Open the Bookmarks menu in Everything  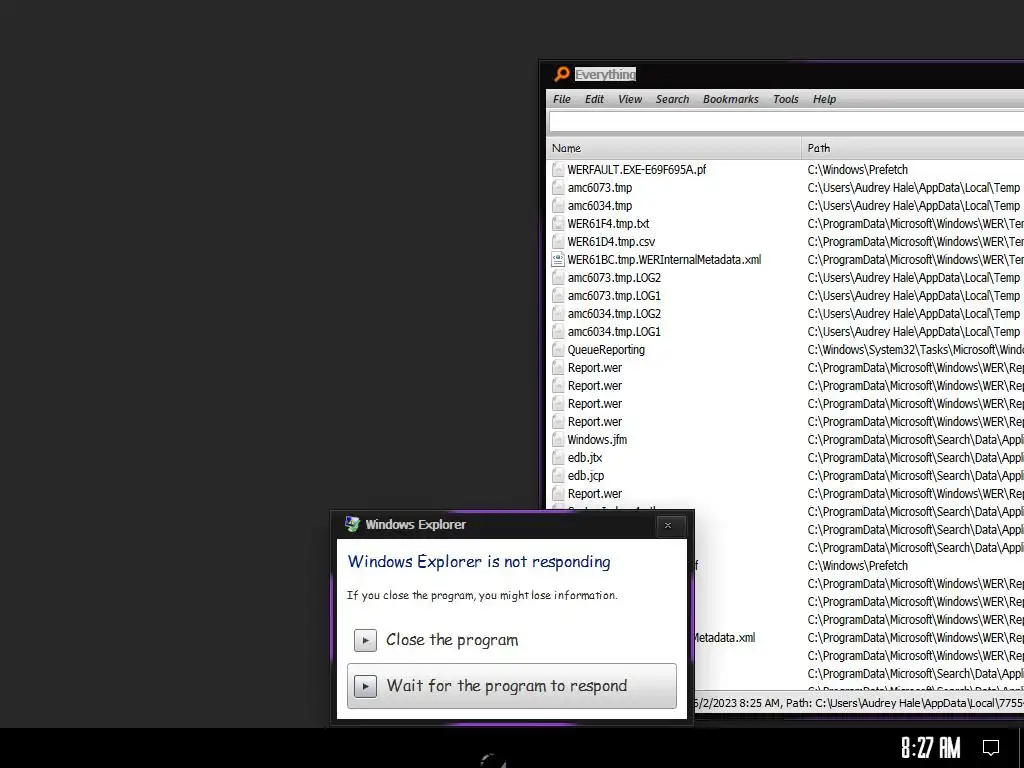coord(731,99)
